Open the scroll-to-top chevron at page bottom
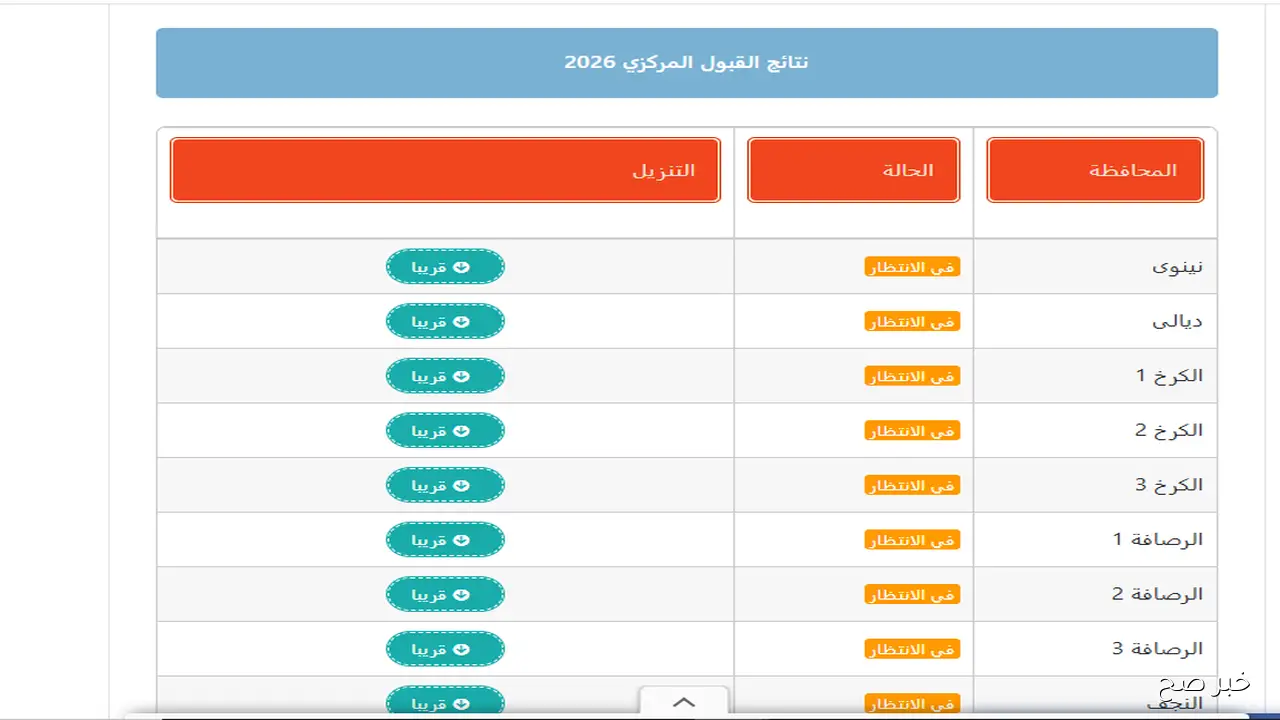1280x720 pixels. [684, 702]
